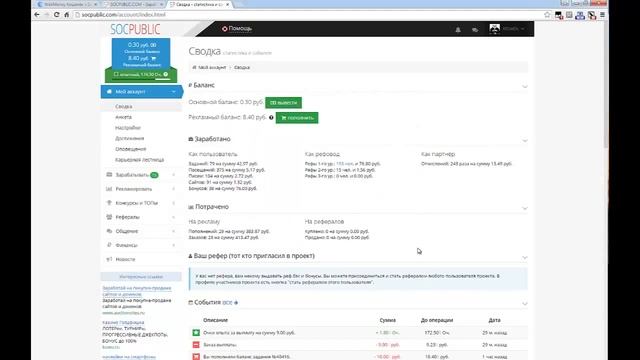Viewport: 640px width, 360px height.
Task: Open the username dropdown menu
Action: (x=513, y=29)
